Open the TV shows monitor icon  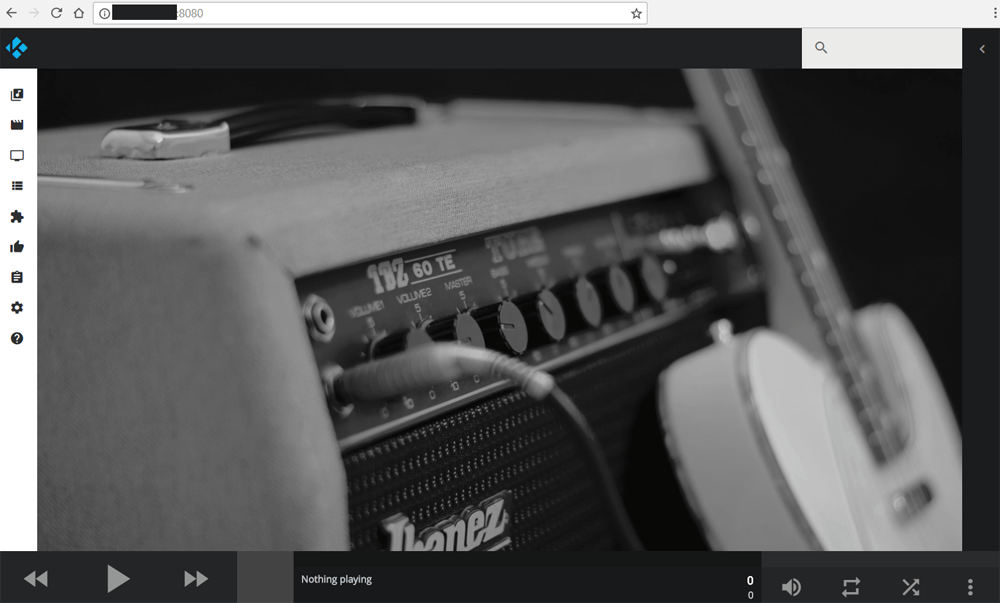17,156
